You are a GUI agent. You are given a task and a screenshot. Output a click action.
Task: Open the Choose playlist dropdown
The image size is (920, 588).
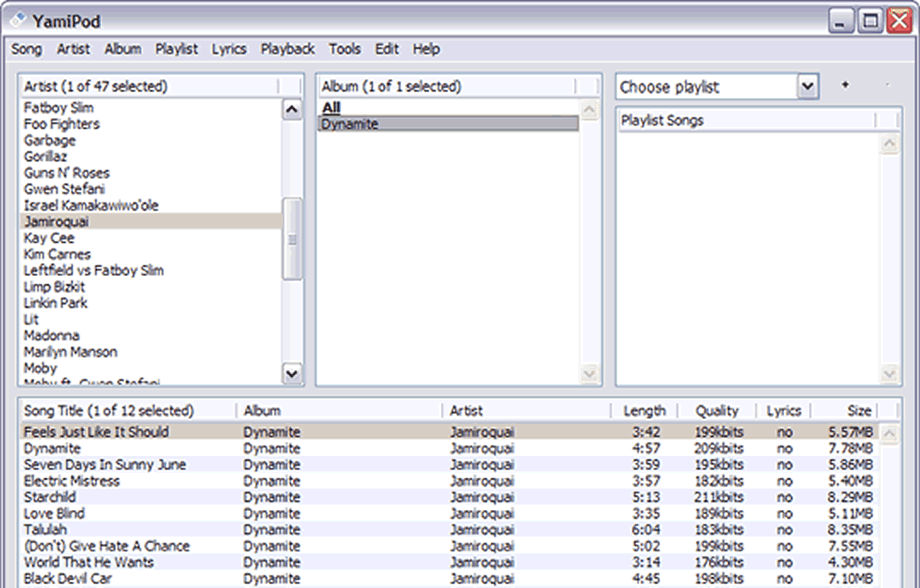click(x=808, y=87)
